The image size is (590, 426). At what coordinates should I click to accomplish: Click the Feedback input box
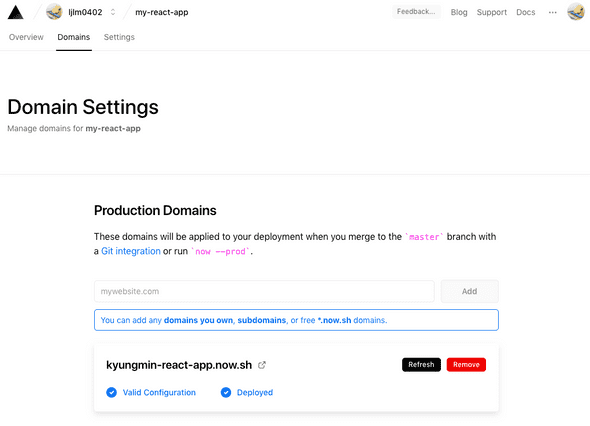click(x=416, y=12)
